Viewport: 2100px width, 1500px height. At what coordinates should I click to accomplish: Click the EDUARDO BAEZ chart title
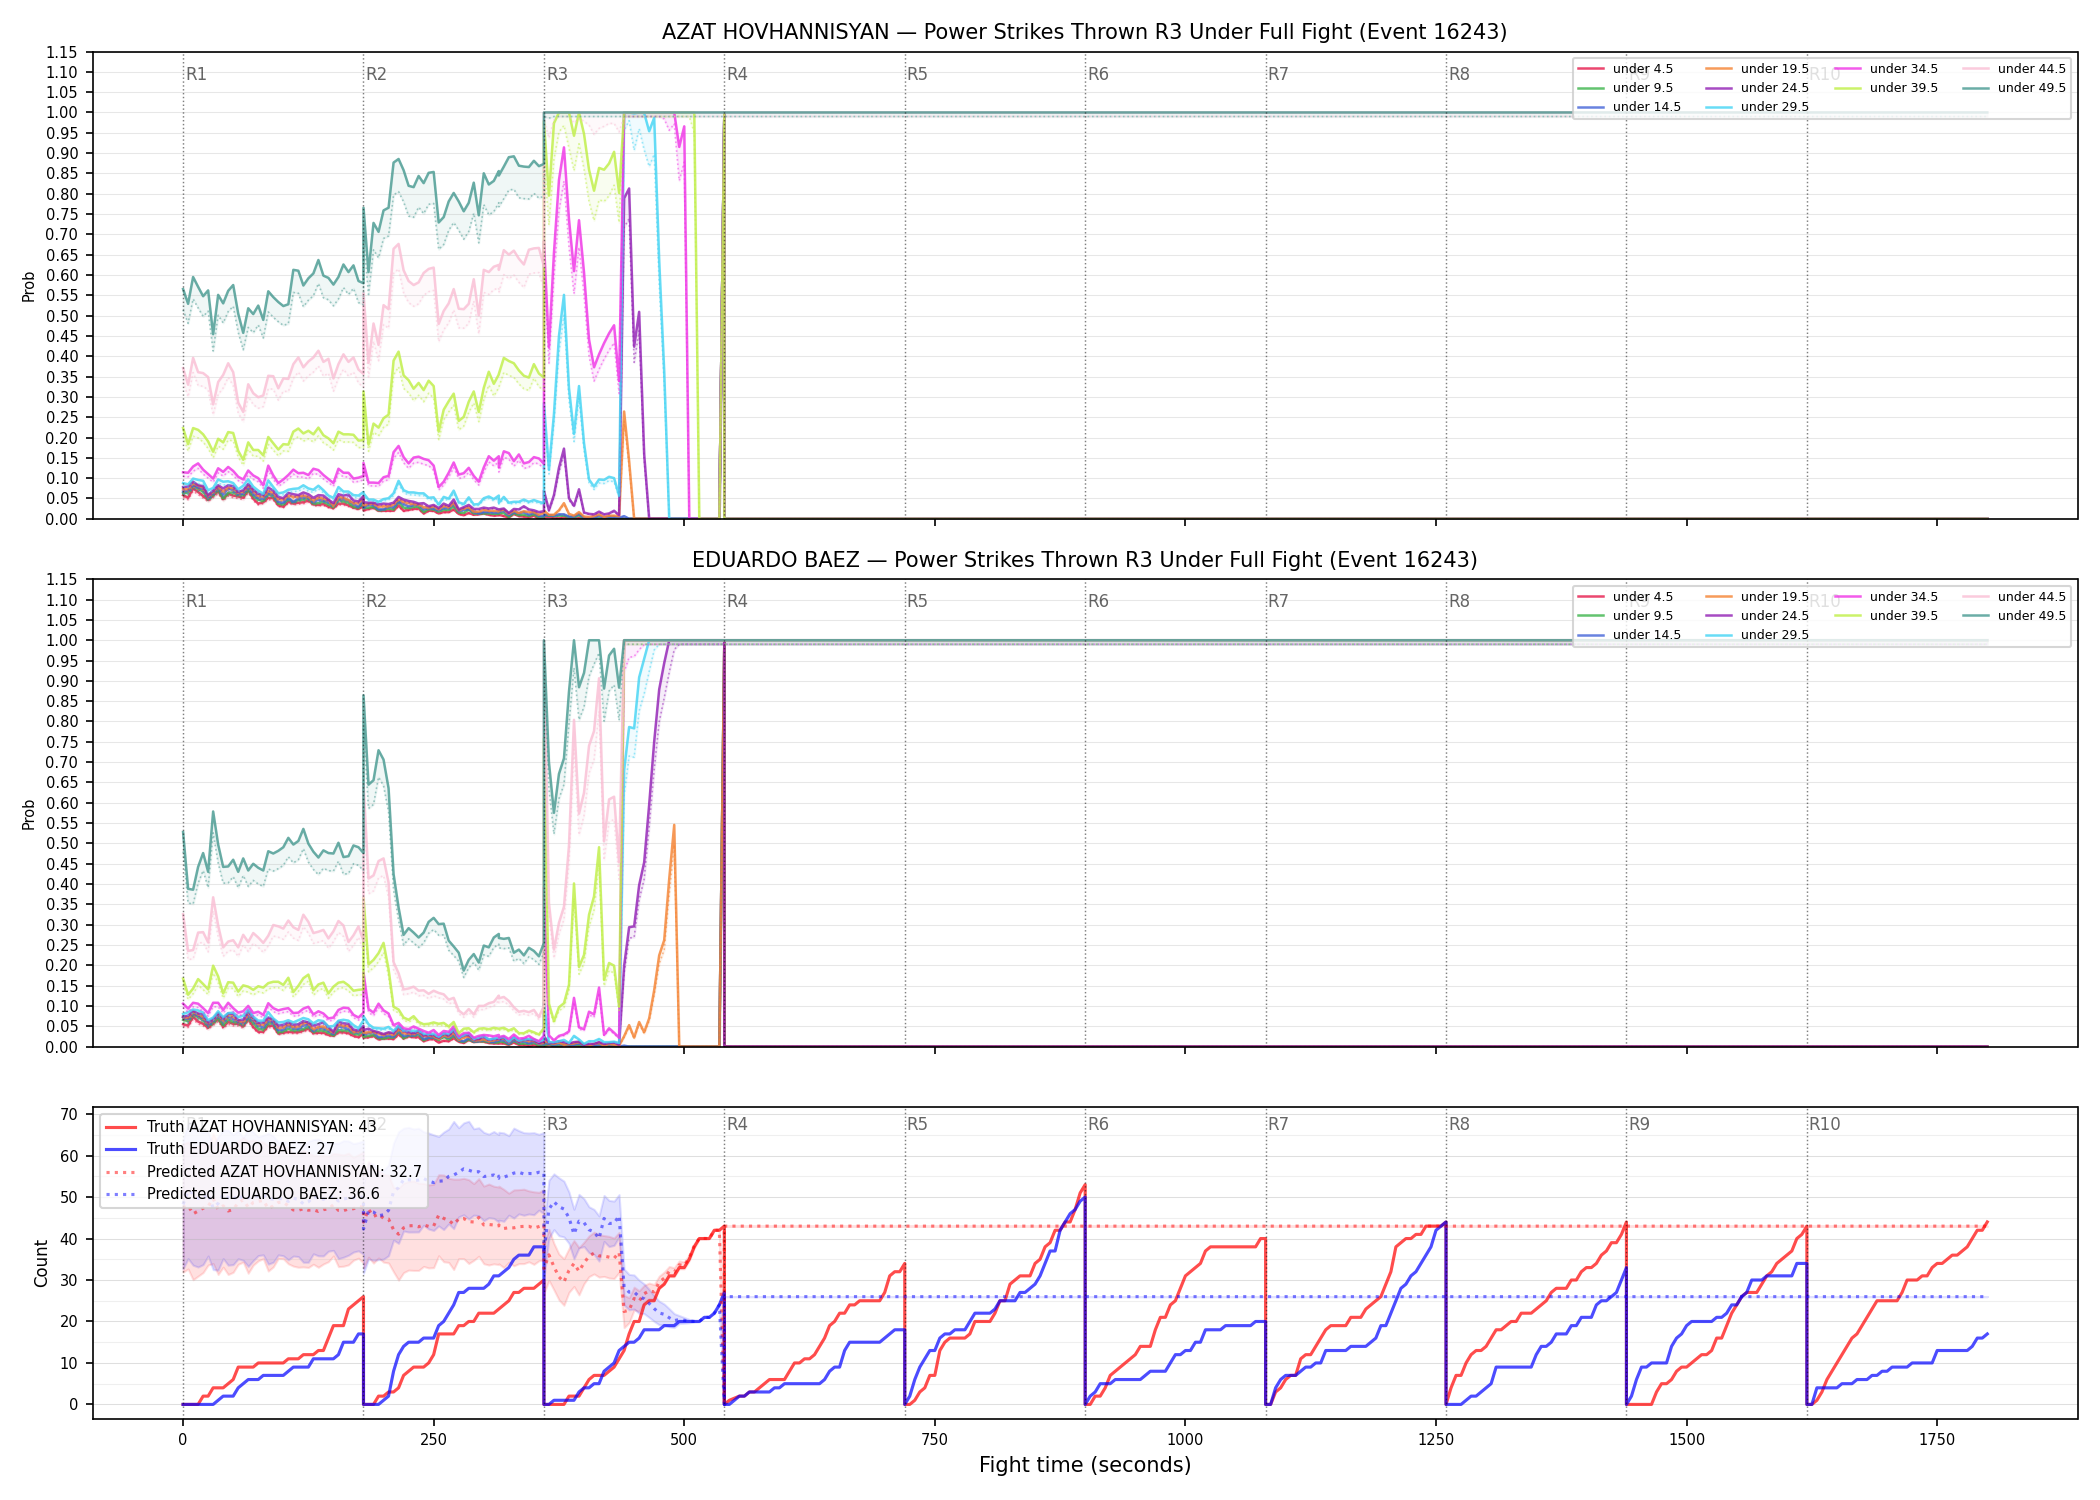1084,560
